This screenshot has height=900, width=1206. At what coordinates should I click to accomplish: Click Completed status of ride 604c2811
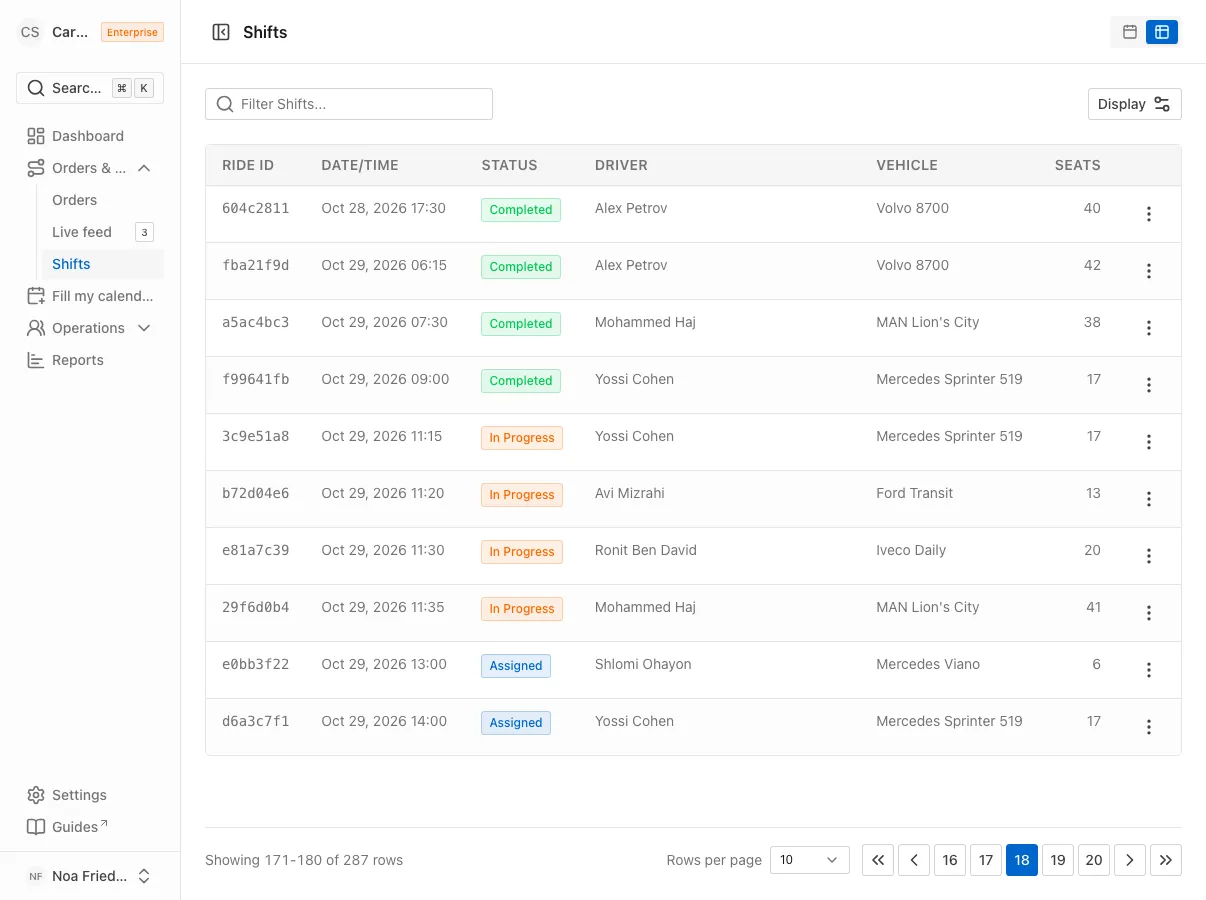(521, 210)
